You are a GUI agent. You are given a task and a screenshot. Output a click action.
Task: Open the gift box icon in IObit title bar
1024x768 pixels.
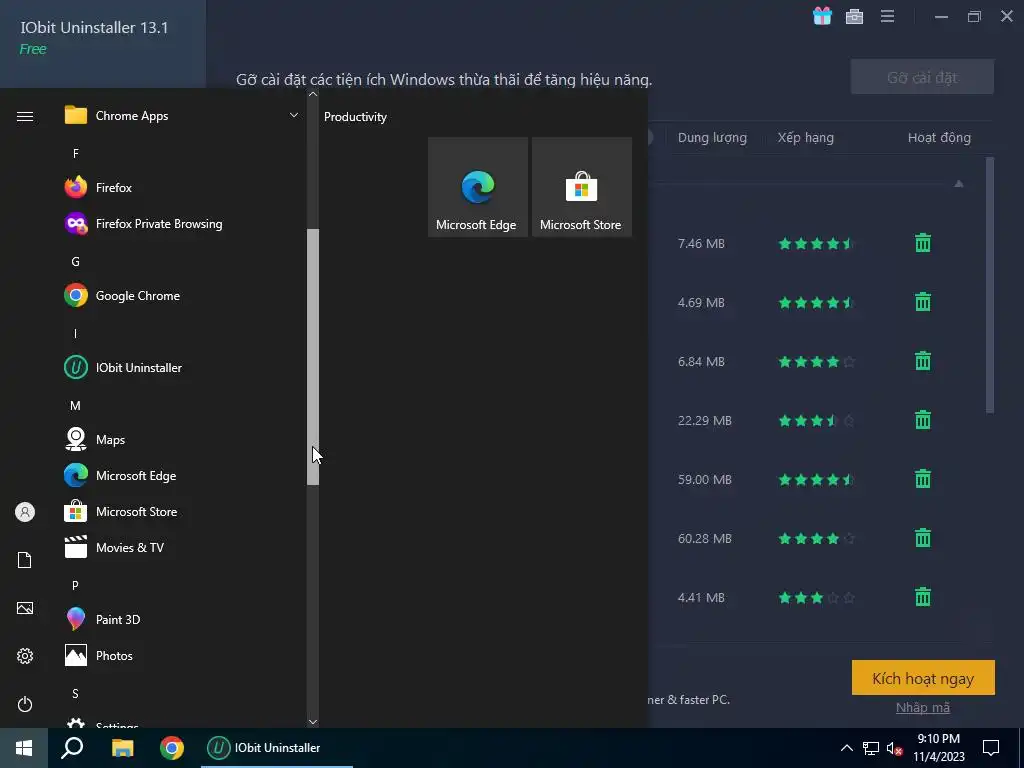(x=822, y=16)
